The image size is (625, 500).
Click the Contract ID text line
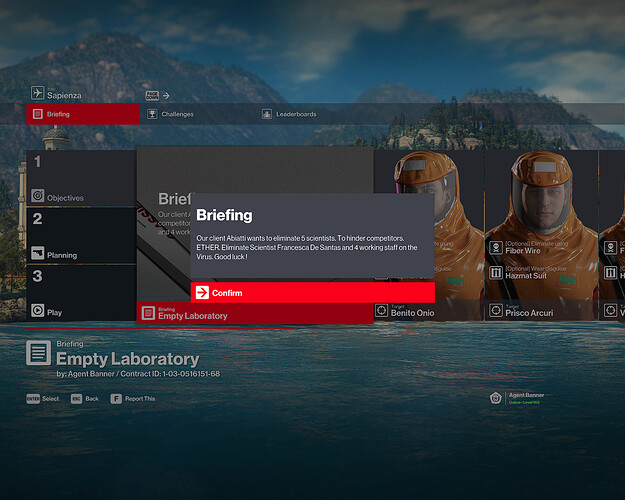click(138, 374)
